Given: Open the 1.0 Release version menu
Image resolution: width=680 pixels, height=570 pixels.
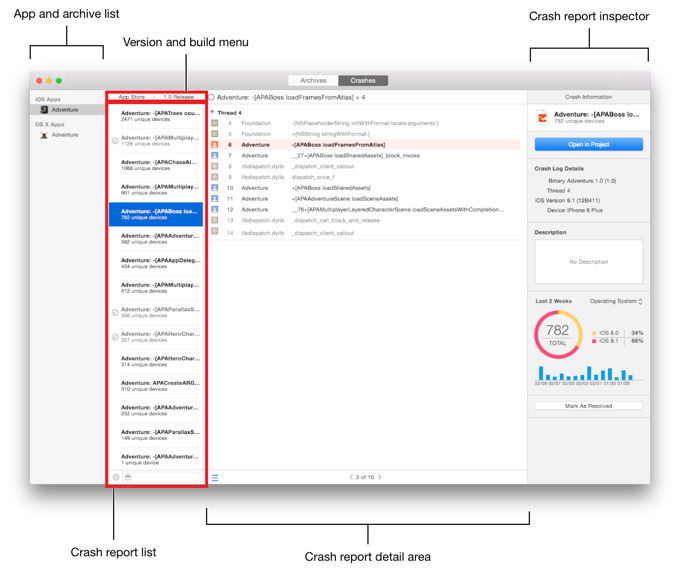Looking at the screenshot, I should (x=179, y=97).
